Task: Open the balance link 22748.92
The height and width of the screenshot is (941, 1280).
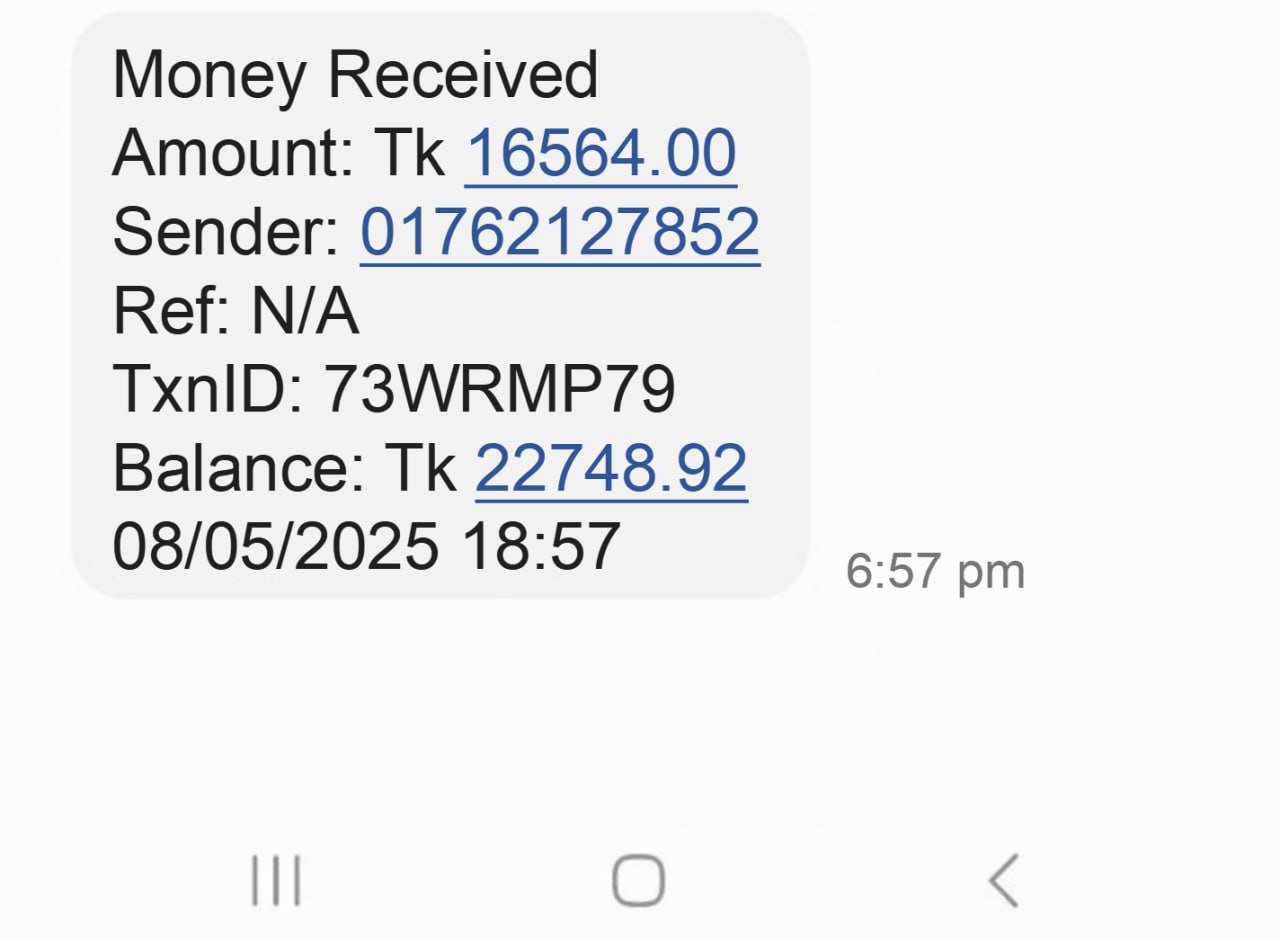Action: click(x=611, y=468)
